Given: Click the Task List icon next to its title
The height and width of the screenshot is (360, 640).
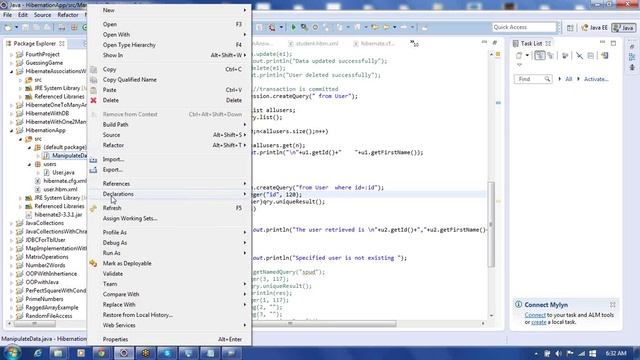Looking at the screenshot, I should [x=516, y=43].
